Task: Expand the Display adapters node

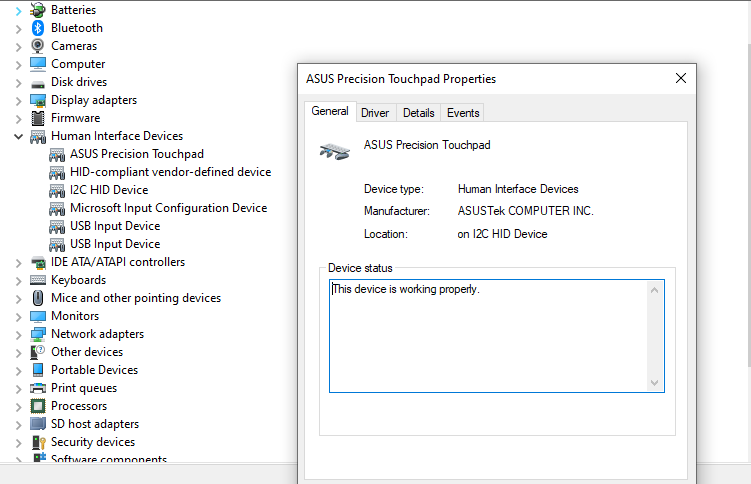Action: [18, 101]
